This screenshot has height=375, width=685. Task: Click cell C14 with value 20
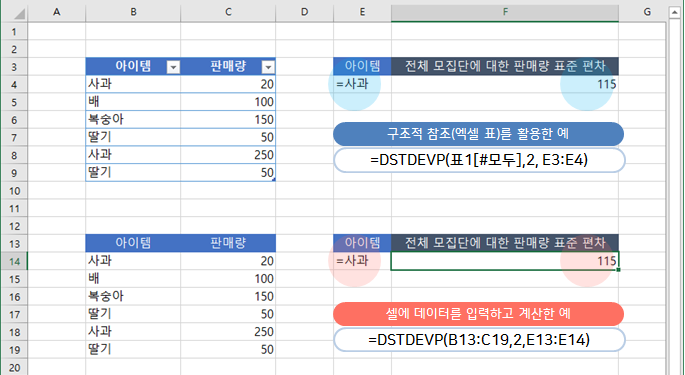228,261
